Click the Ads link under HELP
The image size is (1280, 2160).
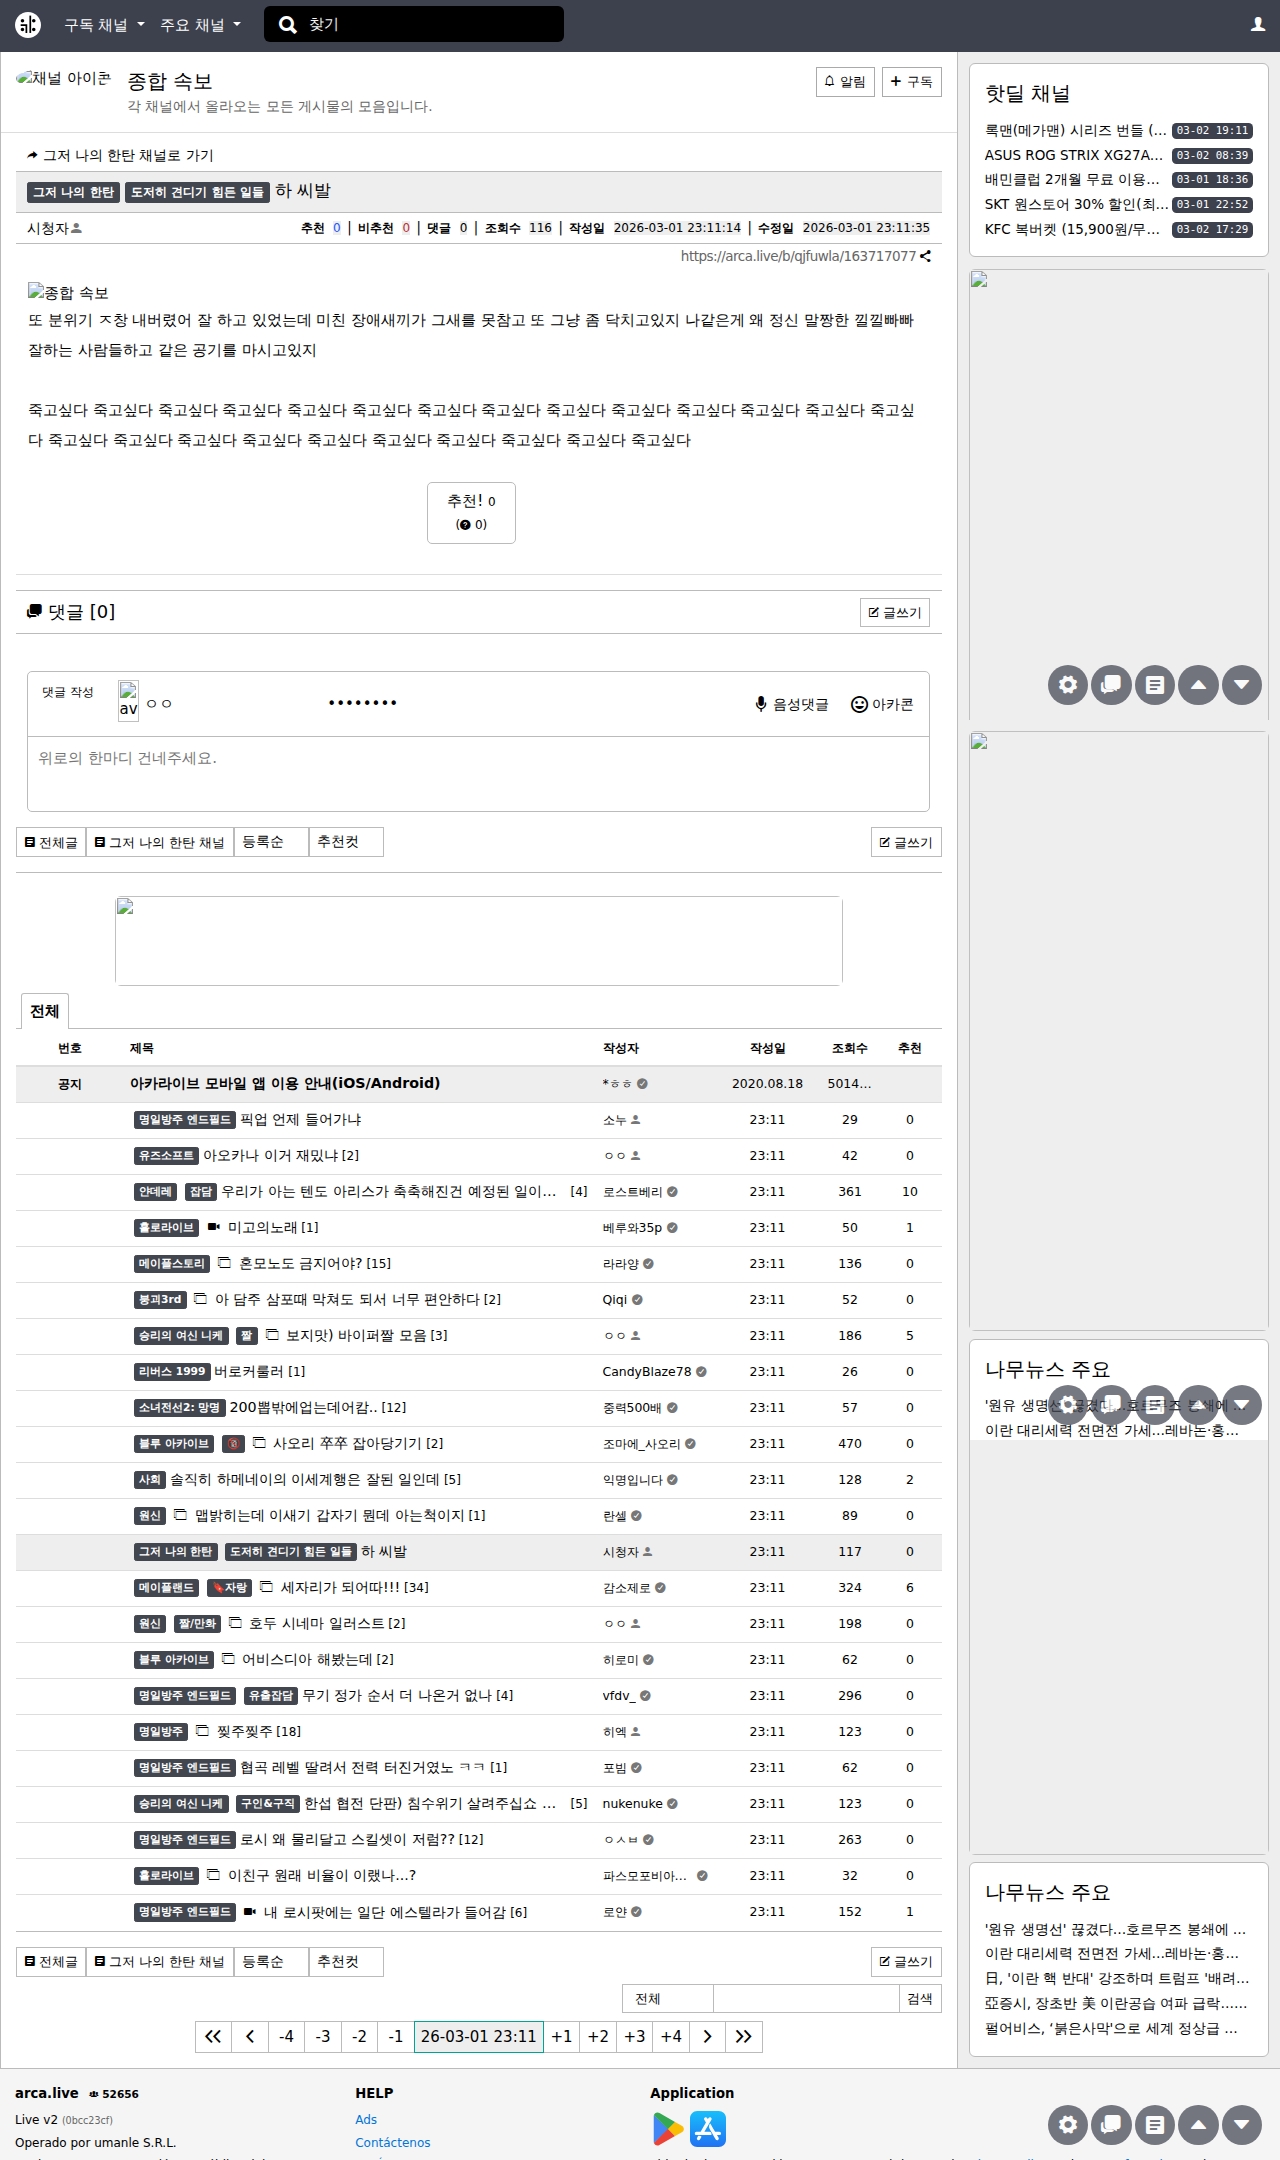(366, 2119)
